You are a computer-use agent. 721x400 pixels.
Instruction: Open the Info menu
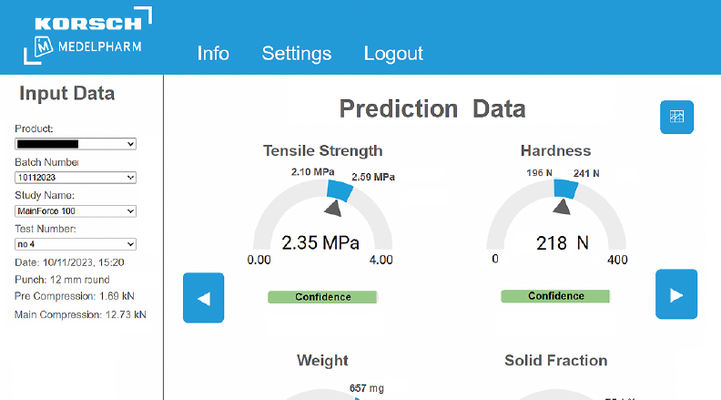pyautogui.click(x=213, y=54)
